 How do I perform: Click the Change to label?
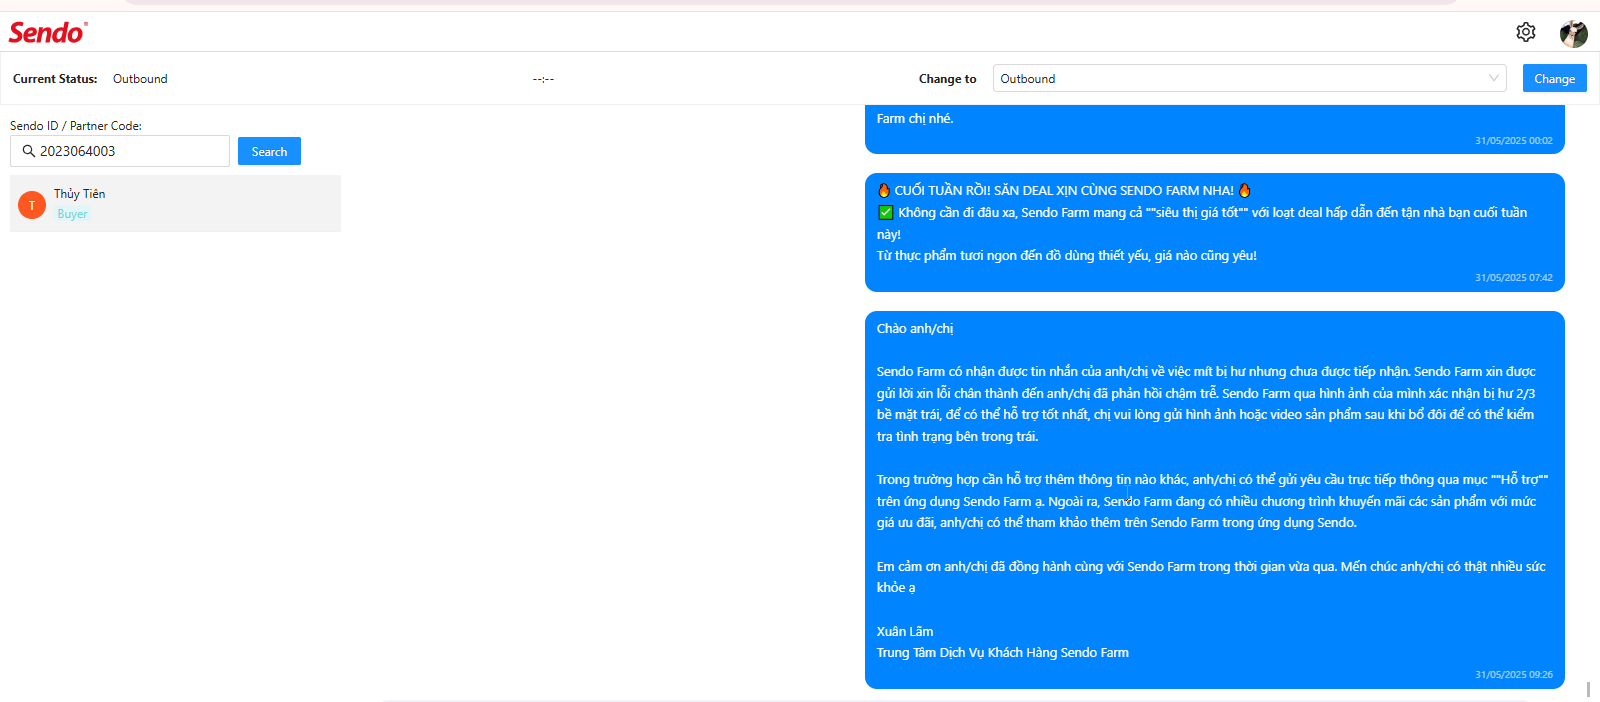click(x=947, y=79)
